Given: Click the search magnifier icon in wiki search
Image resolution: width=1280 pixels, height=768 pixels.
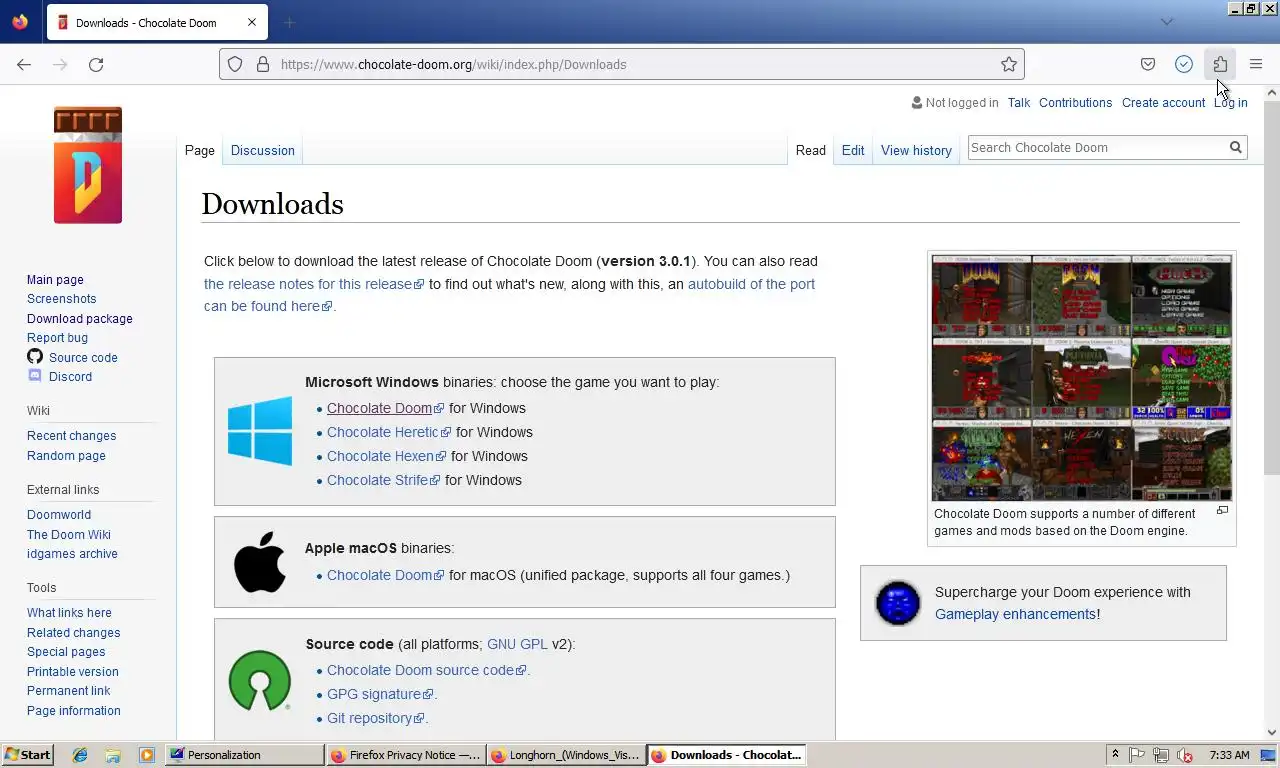Looking at the screenshot, I should pos(1236,147).
